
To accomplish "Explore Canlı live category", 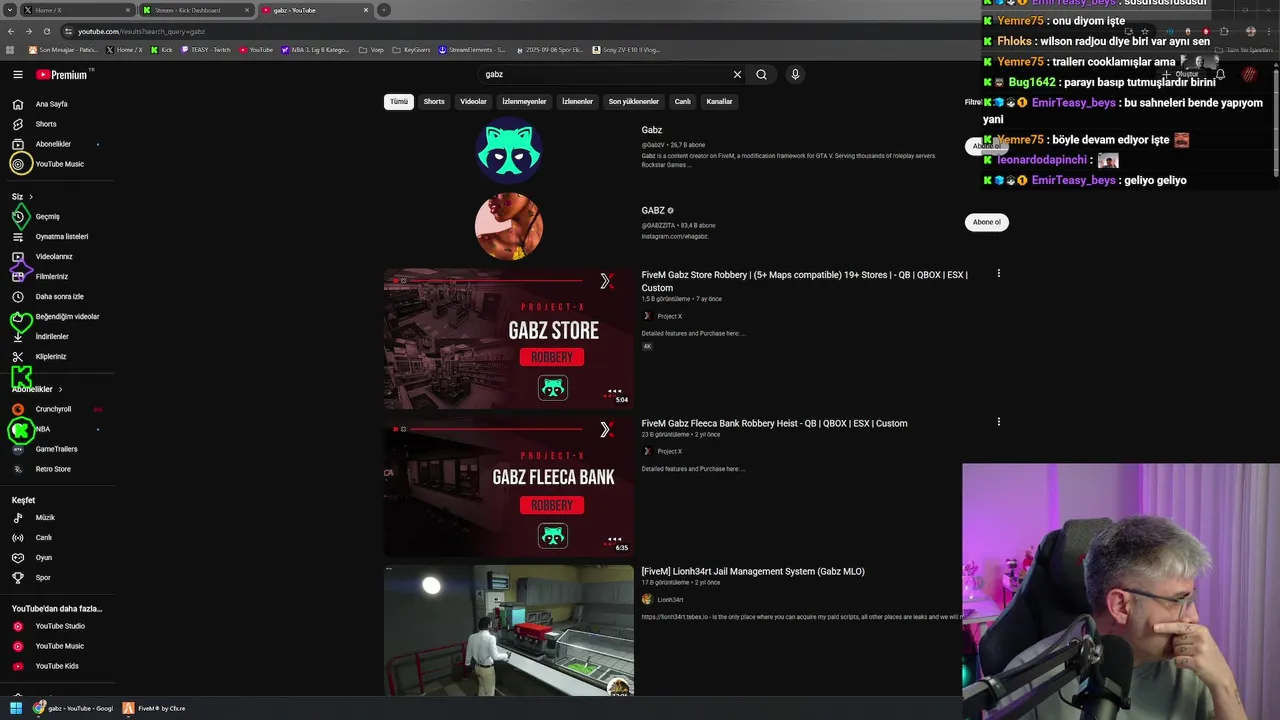I will 43,538.
